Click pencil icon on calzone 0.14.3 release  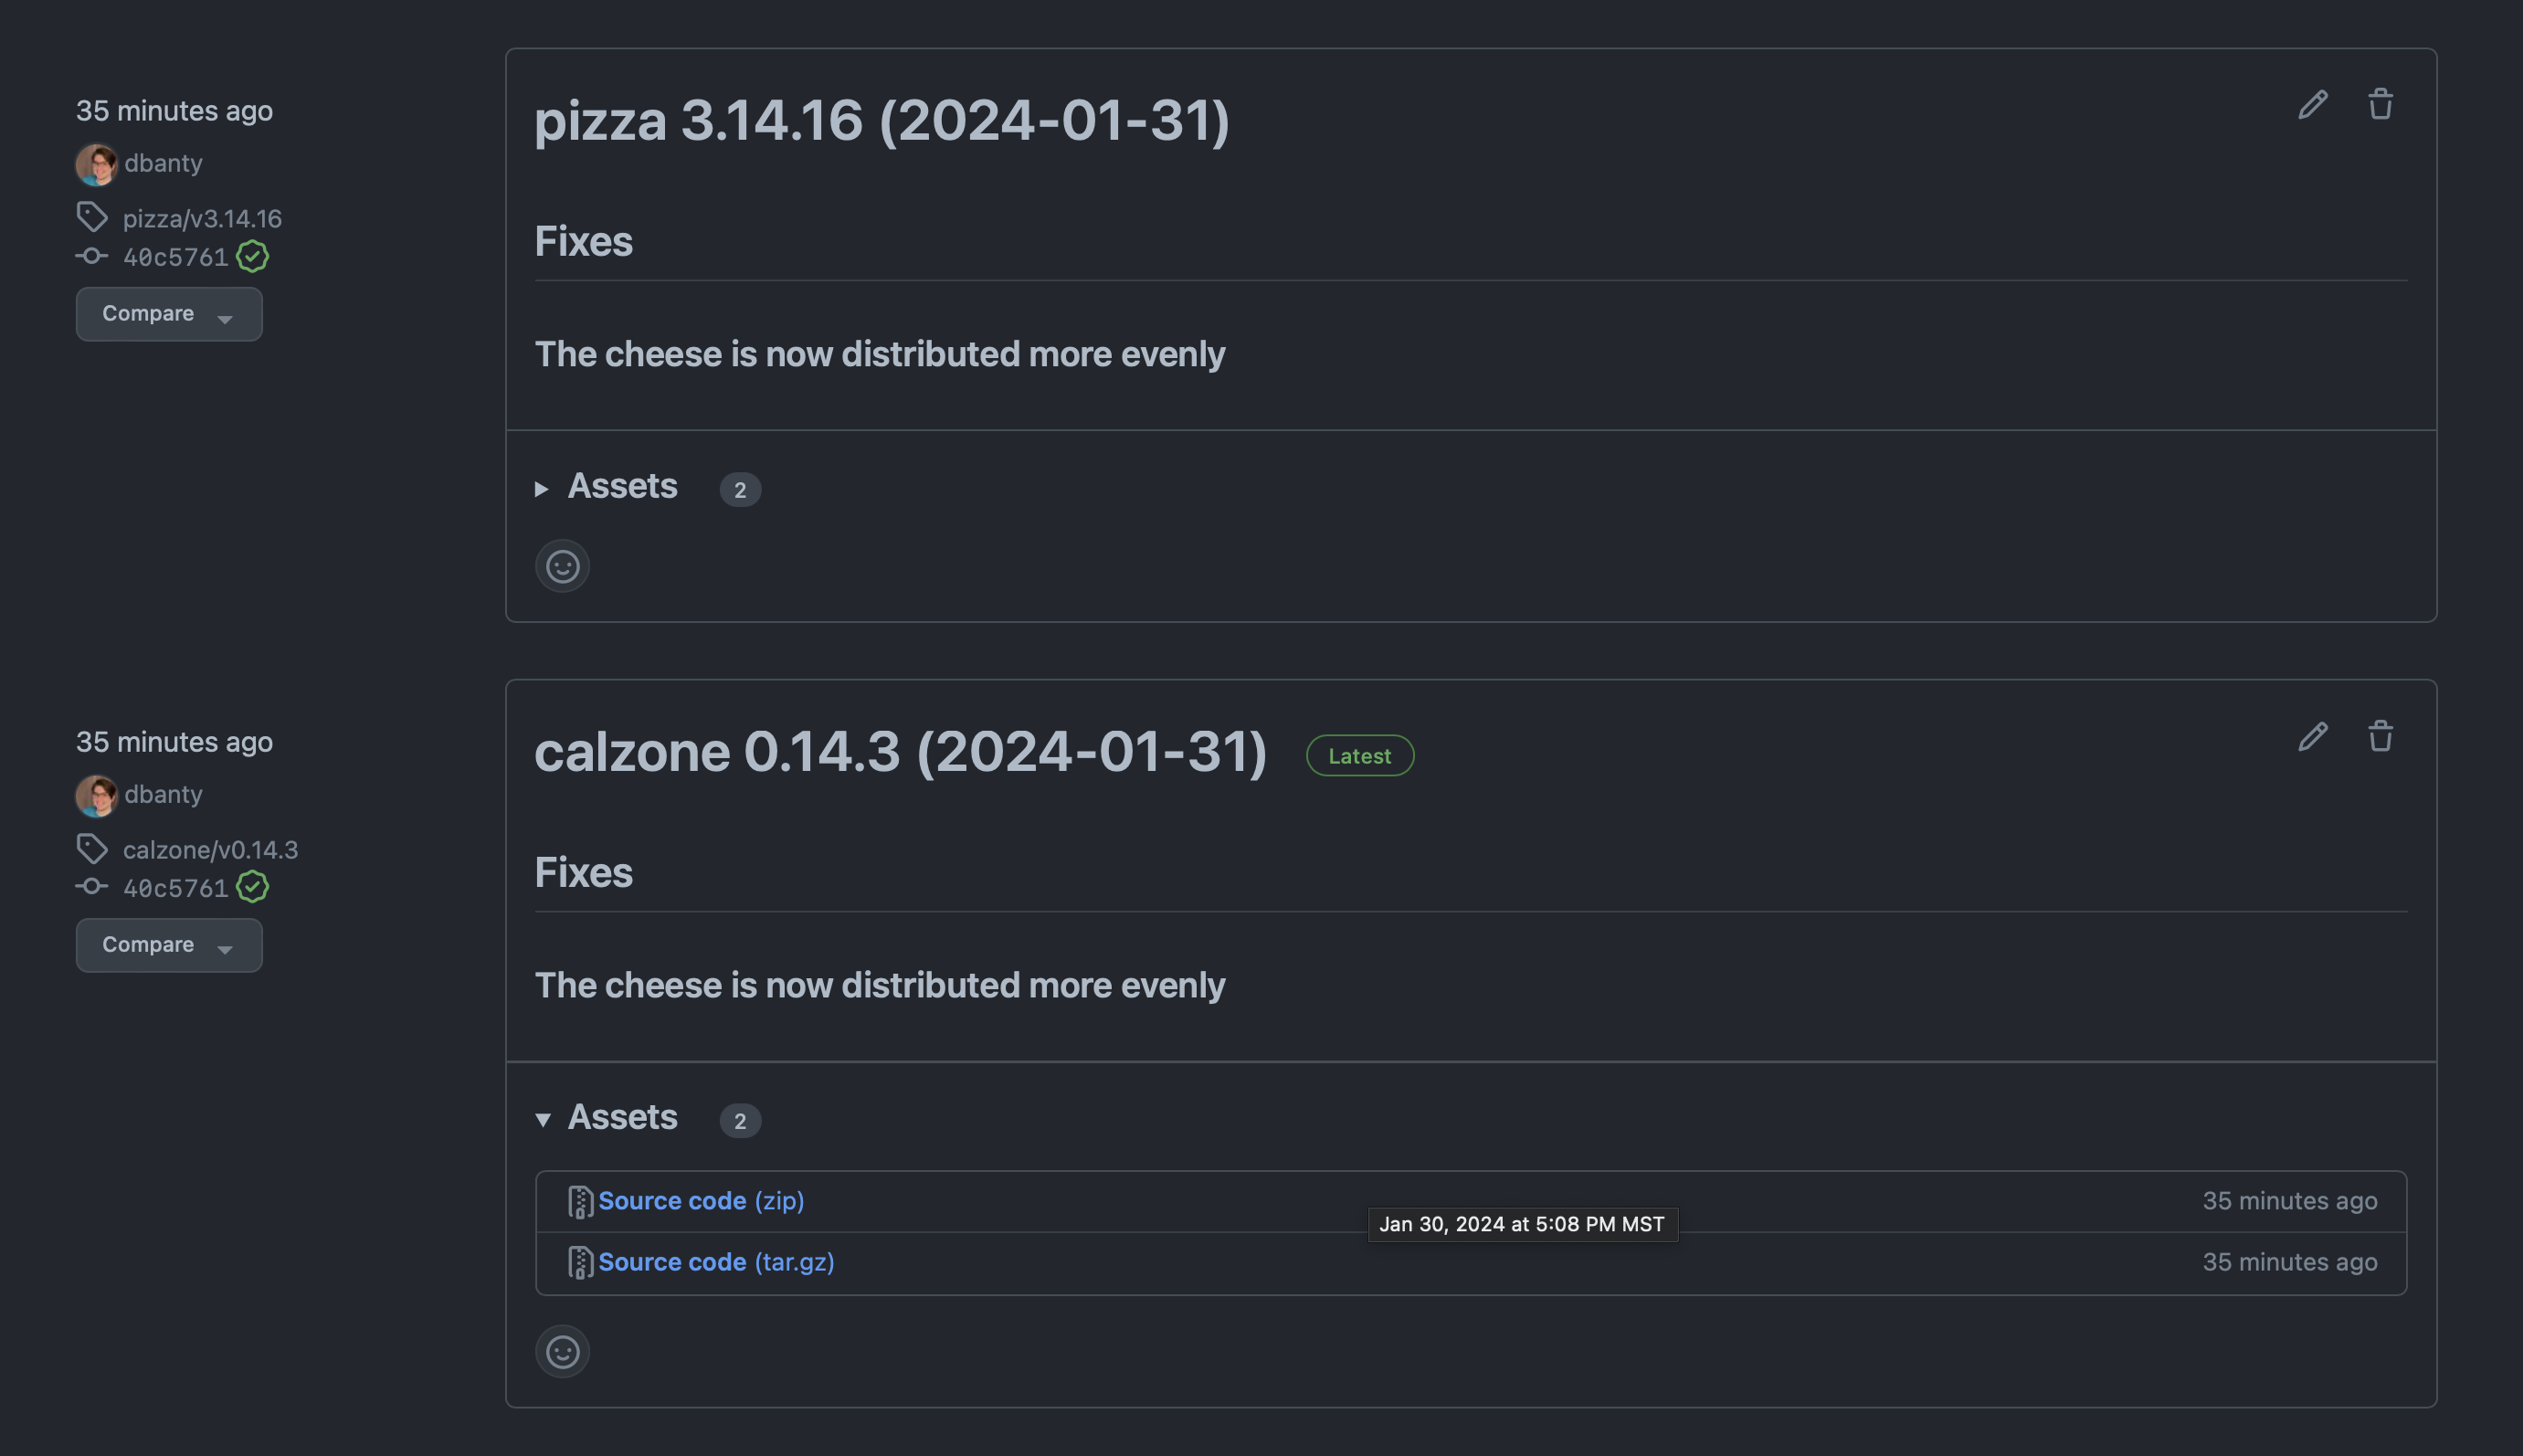pos(2312,736)
